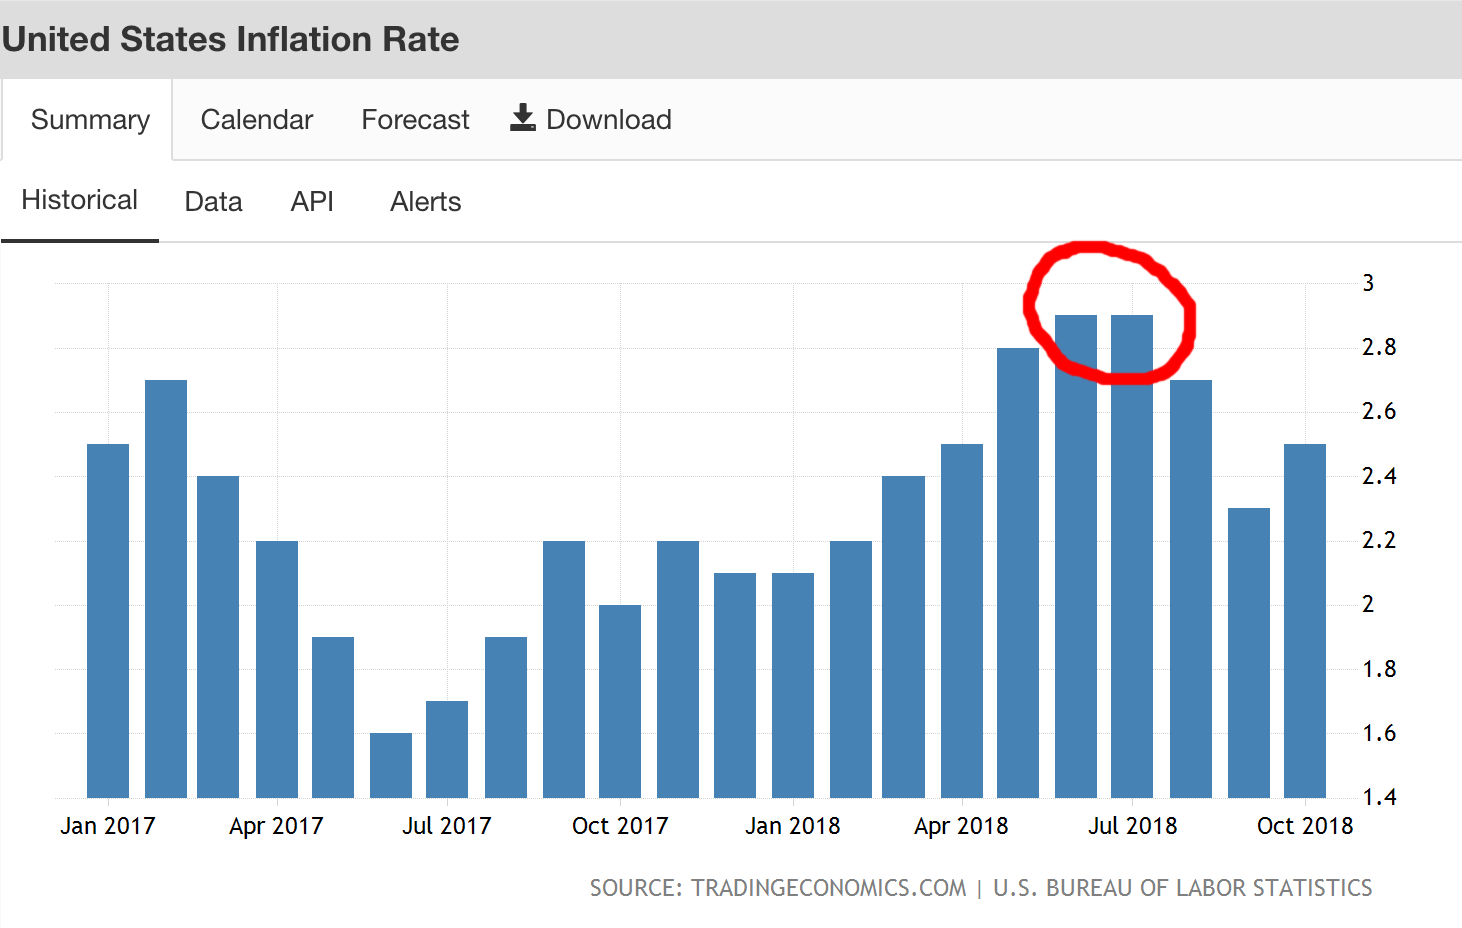
Task: Click the July 2017 bar
Action: (447, 749)
